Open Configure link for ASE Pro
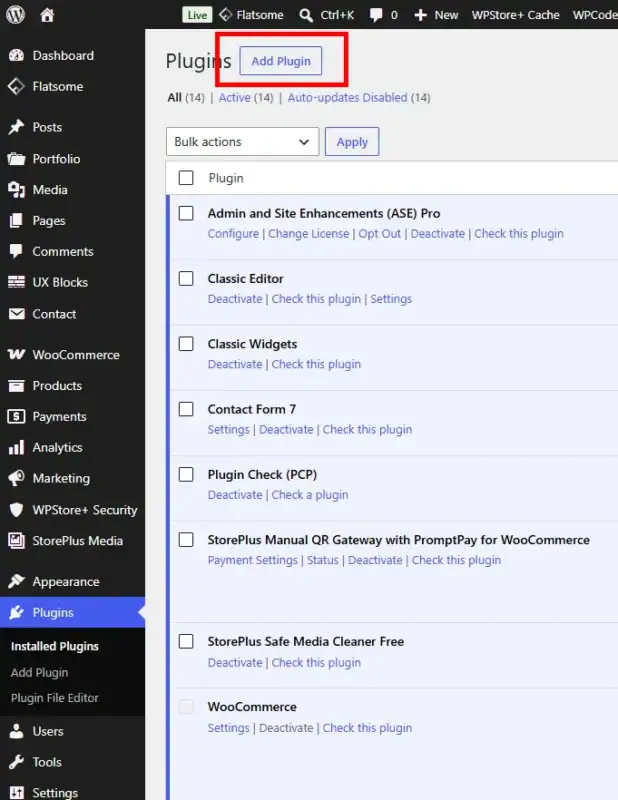 pyautogui.click(x=233, y=234)
